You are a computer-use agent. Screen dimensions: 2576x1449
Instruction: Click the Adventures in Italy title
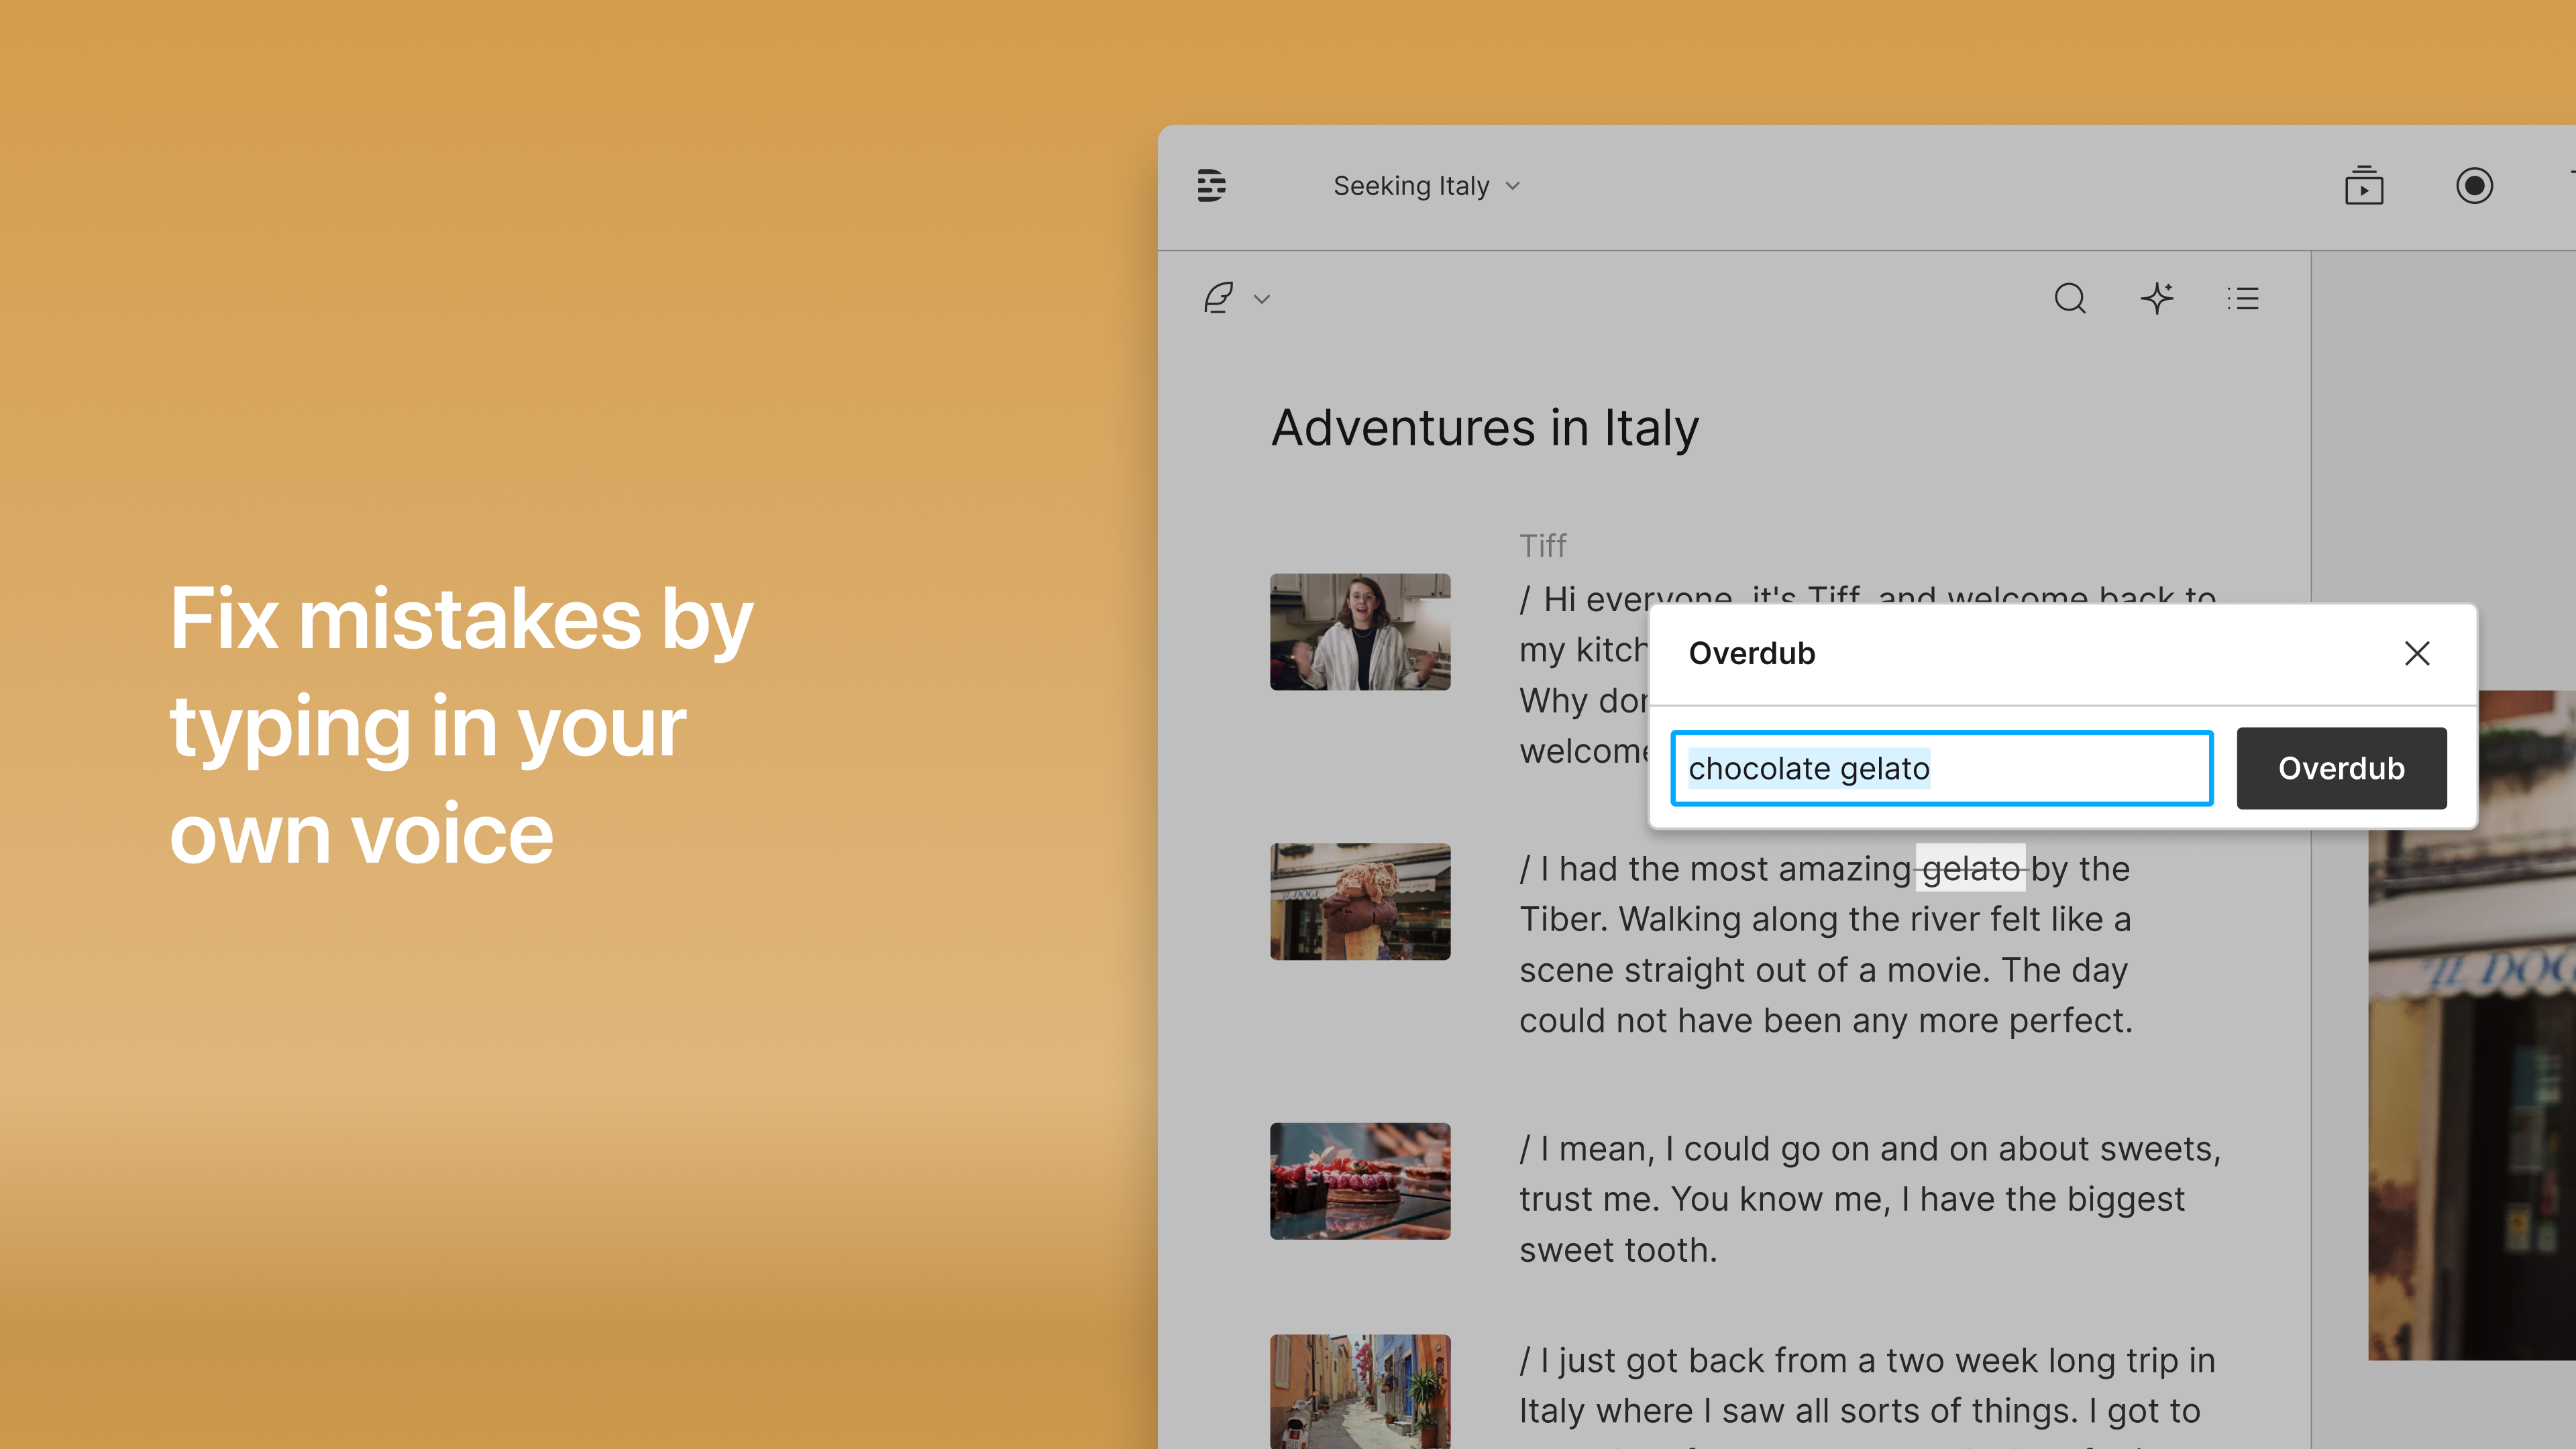point(1485,429)
